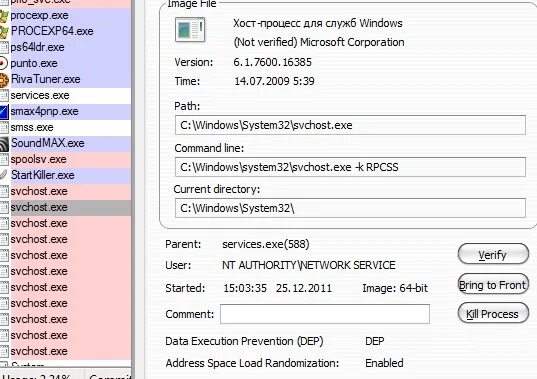Image resolution: width=537 pixels, height=379 pixels.
Task: Click the Kill Process button
Action: tap(493, 313)
